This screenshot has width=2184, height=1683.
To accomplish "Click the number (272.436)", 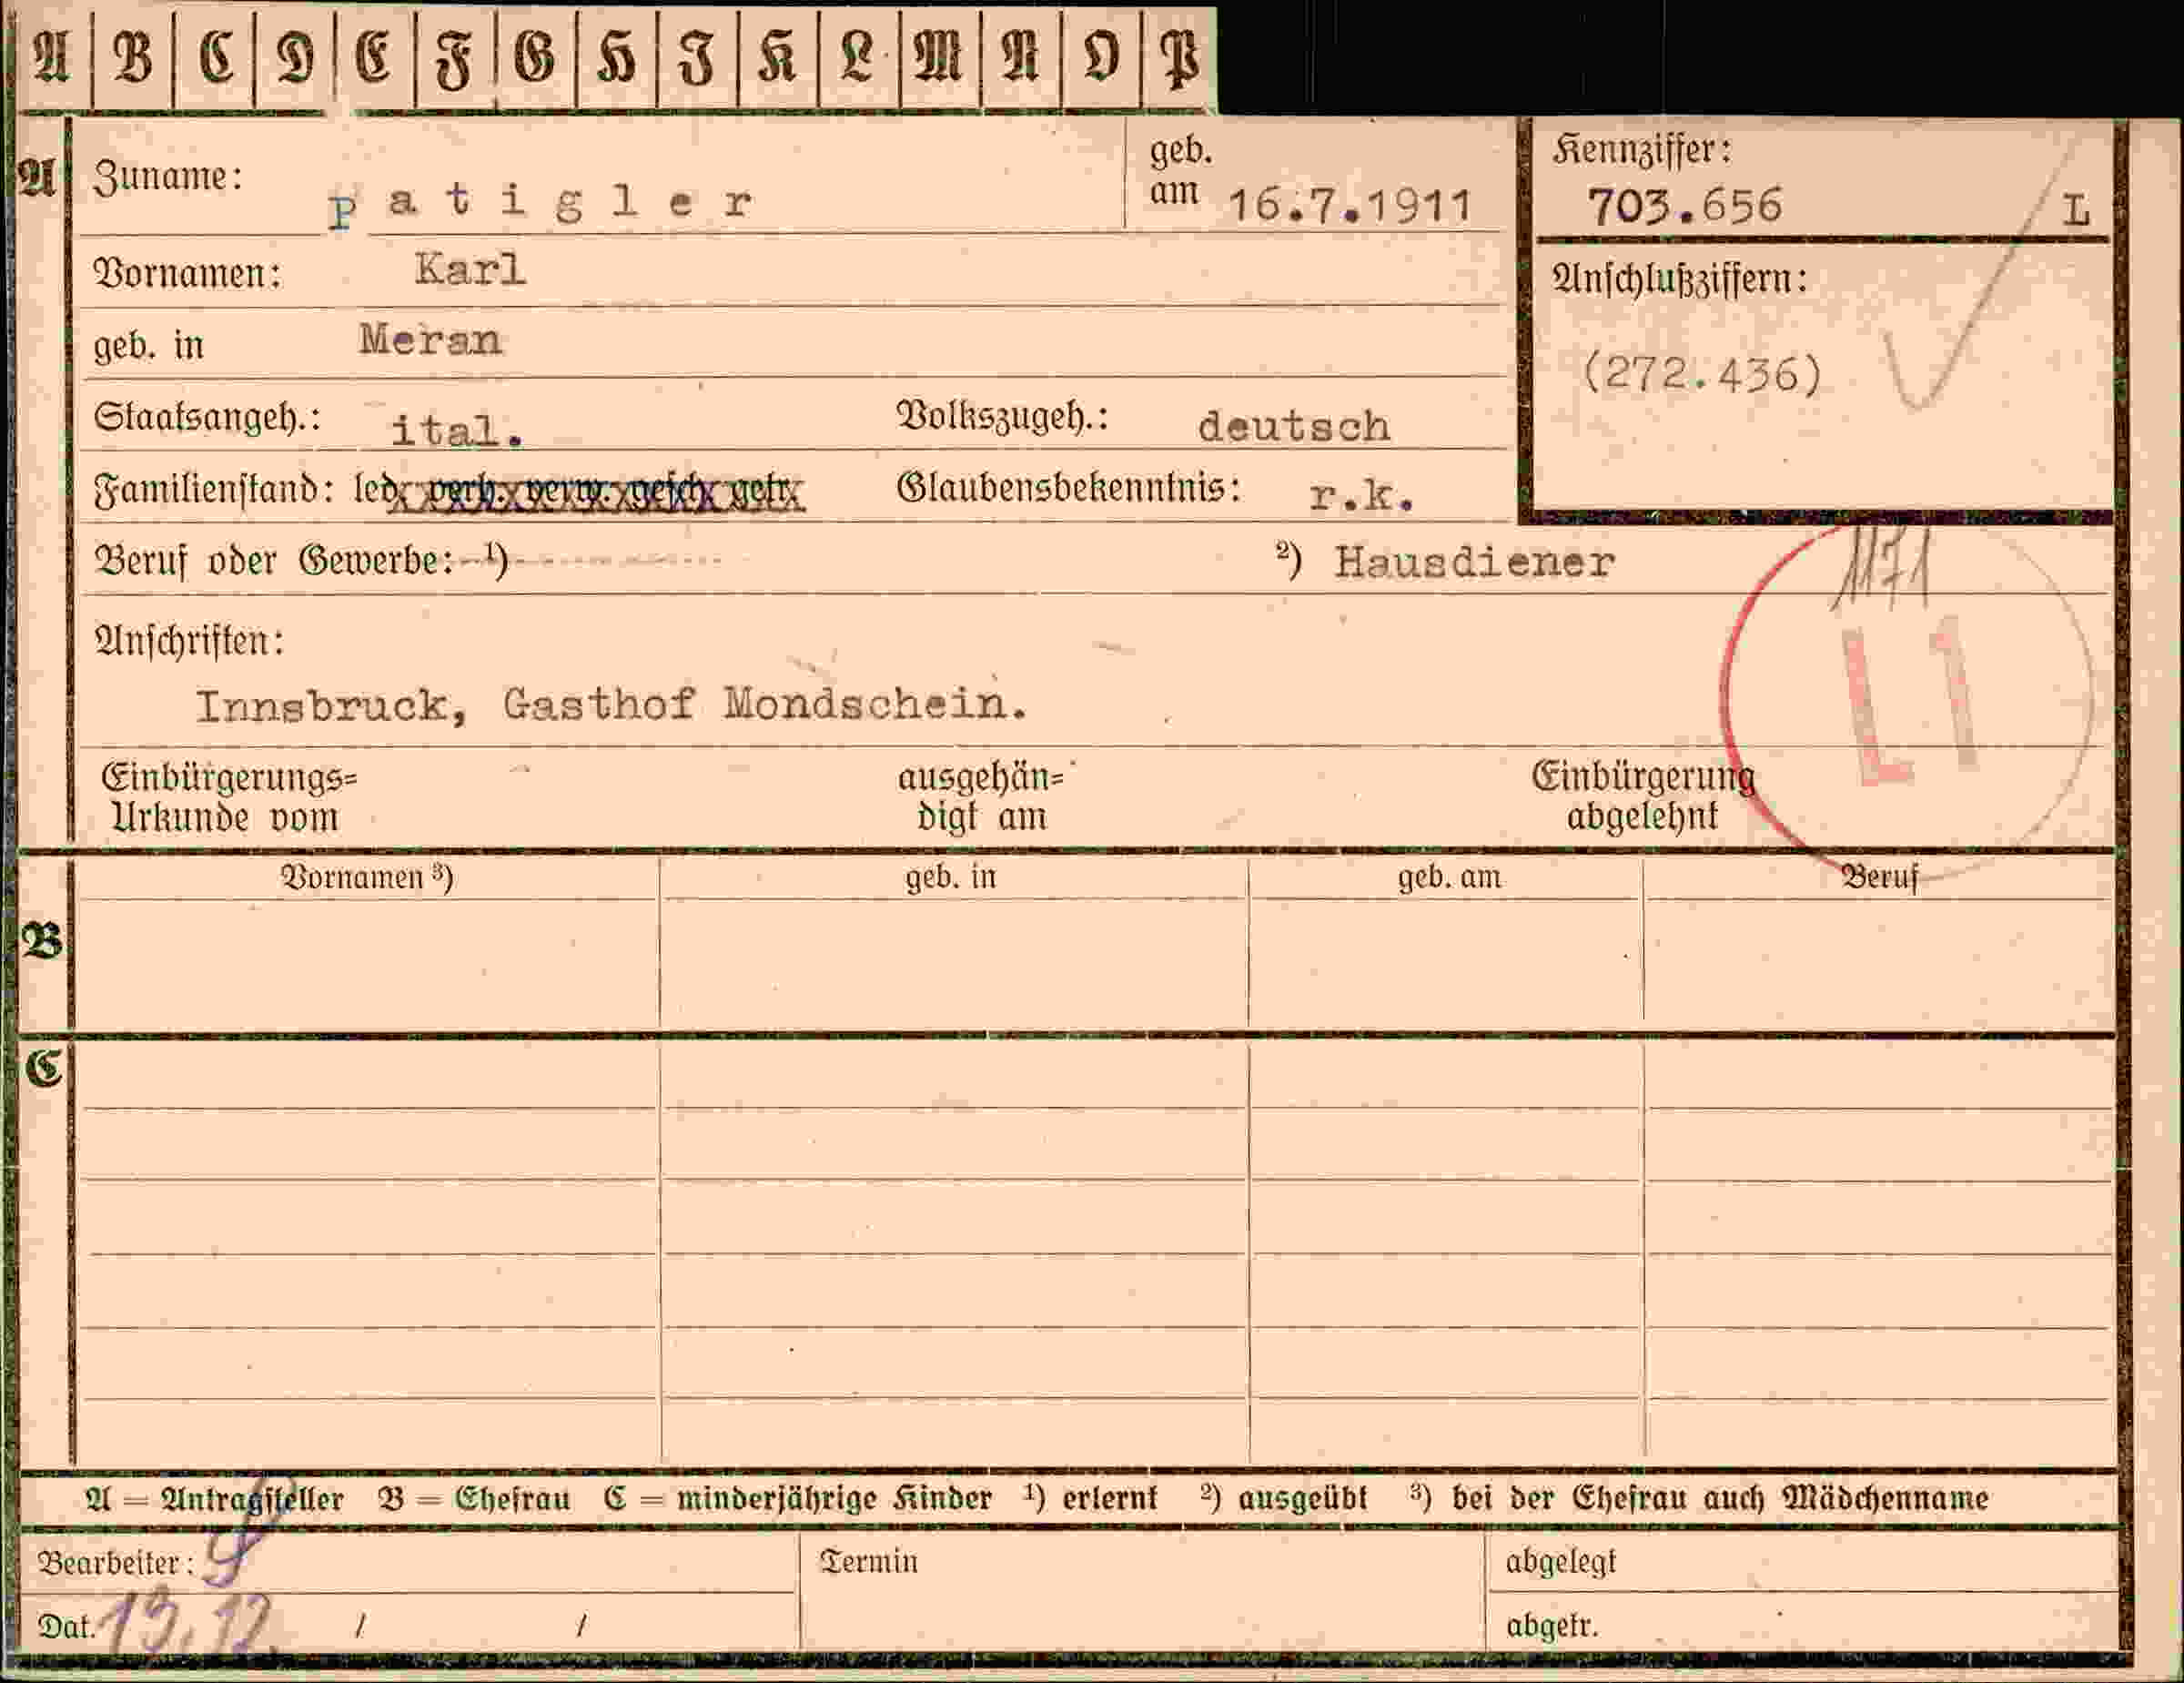I will (1703, 375).
